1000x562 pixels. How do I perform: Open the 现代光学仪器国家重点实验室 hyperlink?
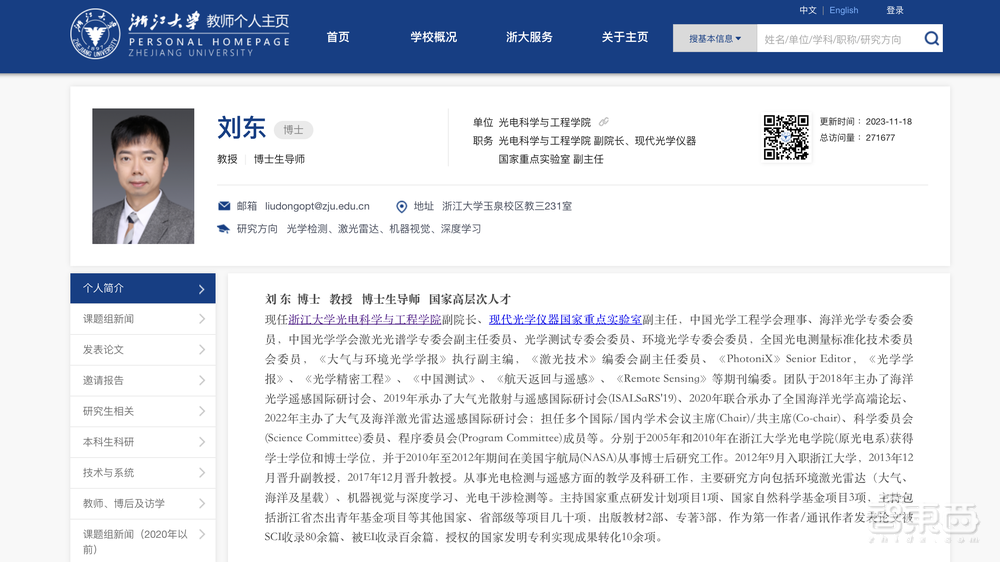565,320
